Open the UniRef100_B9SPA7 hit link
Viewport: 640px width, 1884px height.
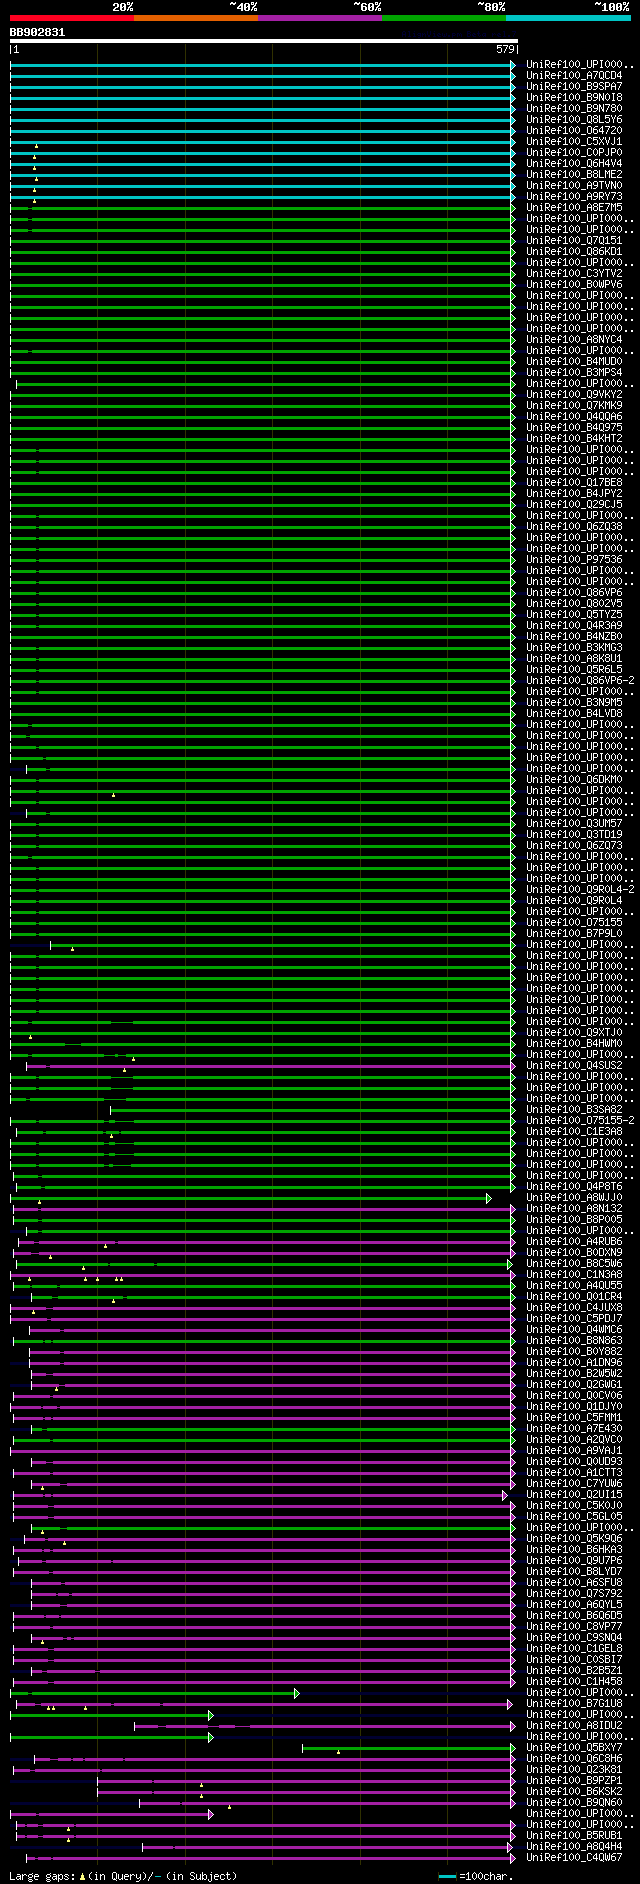(574, 87)
